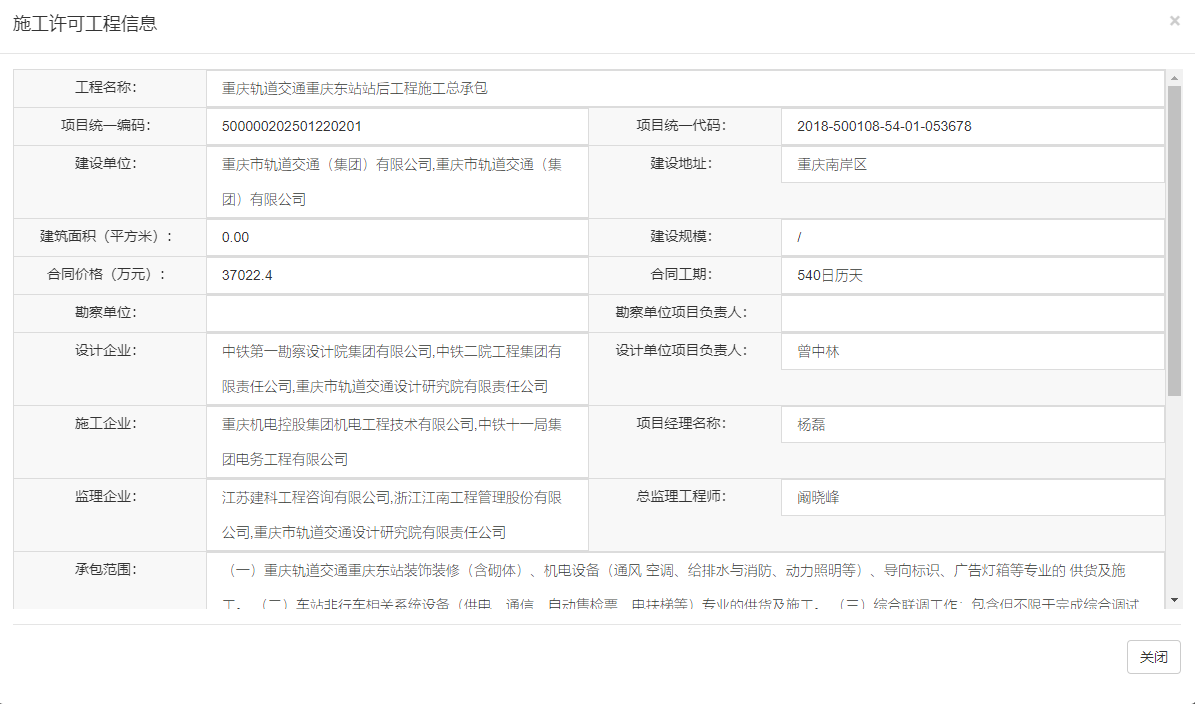Focus the 总监理工程师 field showing 阚晓峰
This screenshot has width=1195, height=705.
[x=972, y=497]
